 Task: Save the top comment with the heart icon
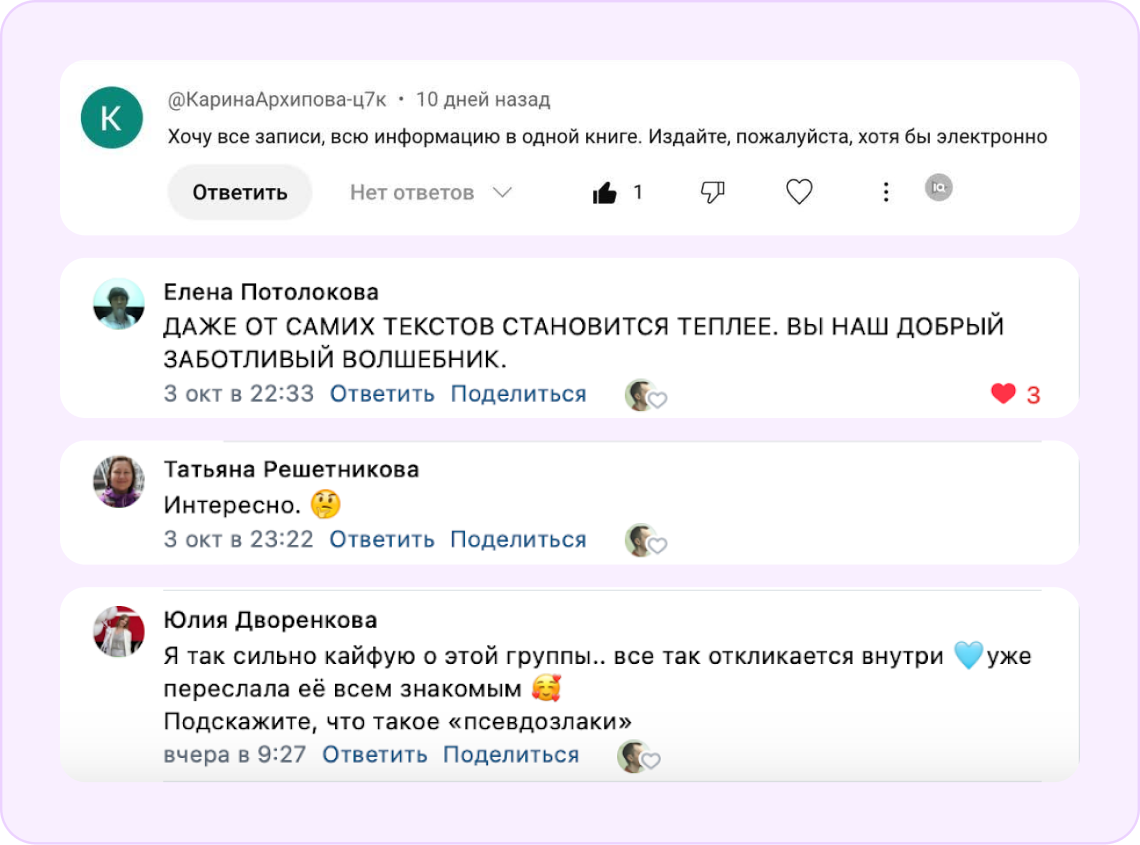coord(799,192)
